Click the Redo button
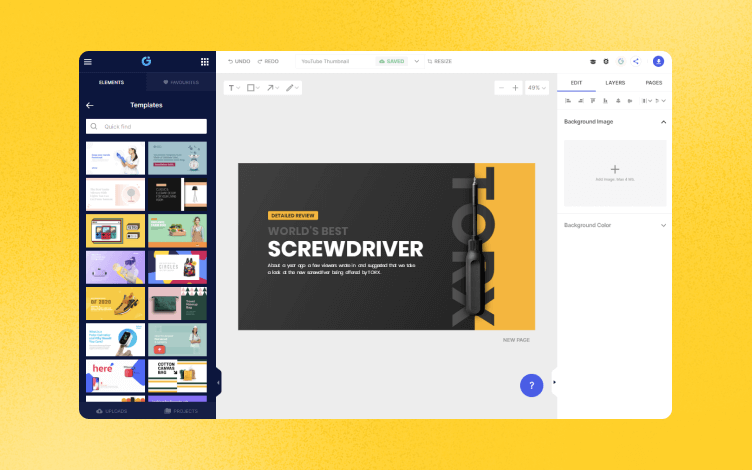Screen dimensions: 752x470 click(x=268, y=61)
